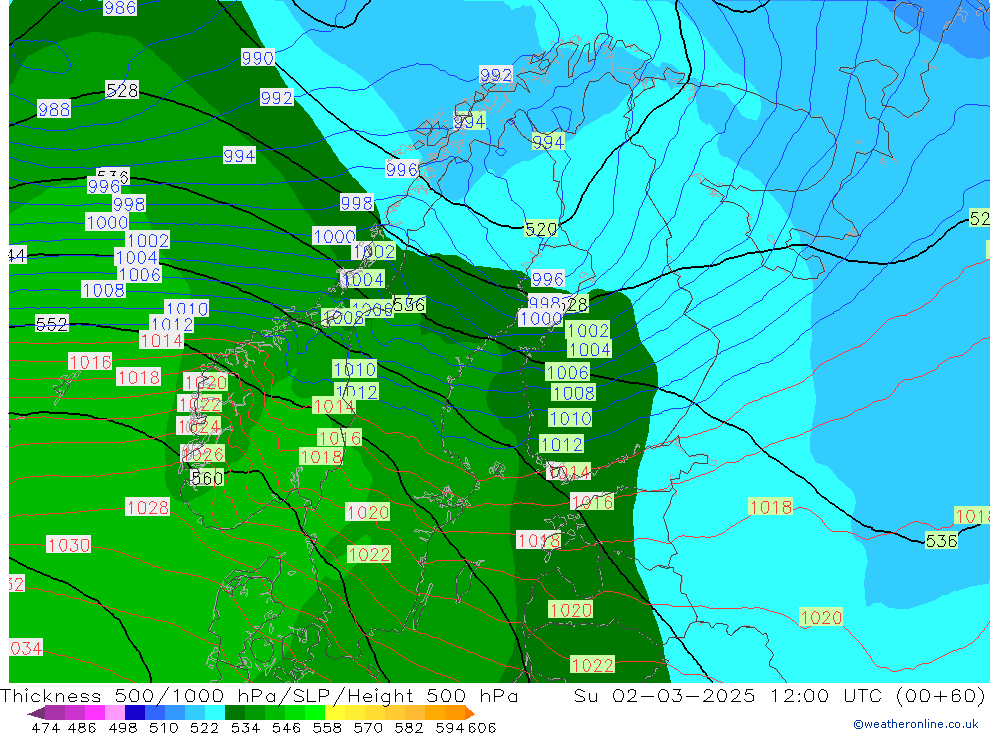
Task: Click the red 1030 isobar label
Action: point(69,545)
